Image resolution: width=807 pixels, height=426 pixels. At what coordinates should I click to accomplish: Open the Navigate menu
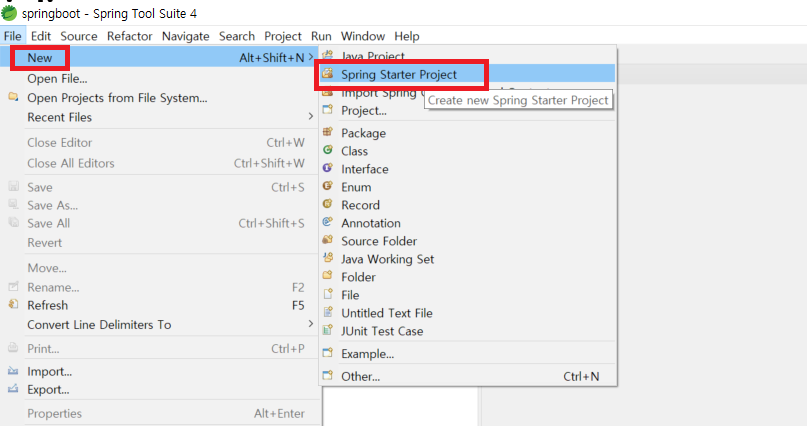pyautogui.click(x=185, y=36)
